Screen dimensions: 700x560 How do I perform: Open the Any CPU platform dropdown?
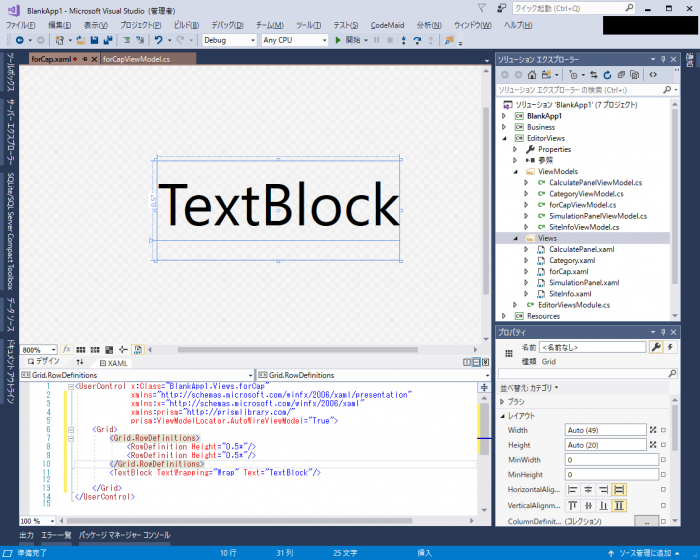(293, 41)
